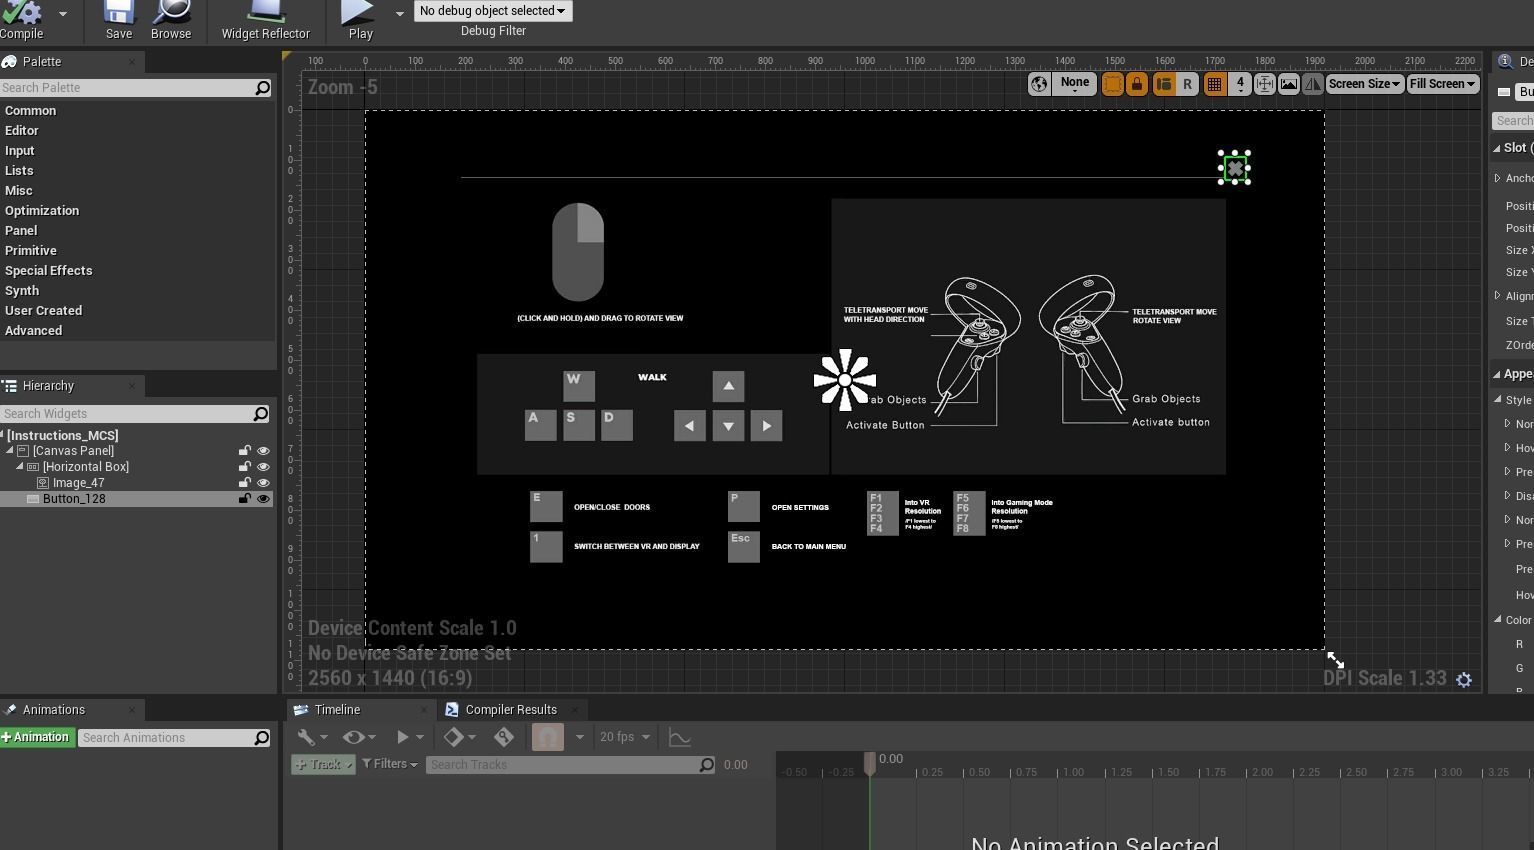Start Play simulation from toolbar
The height and width of the screenshot is (850, 1534).
click(360, 20)
